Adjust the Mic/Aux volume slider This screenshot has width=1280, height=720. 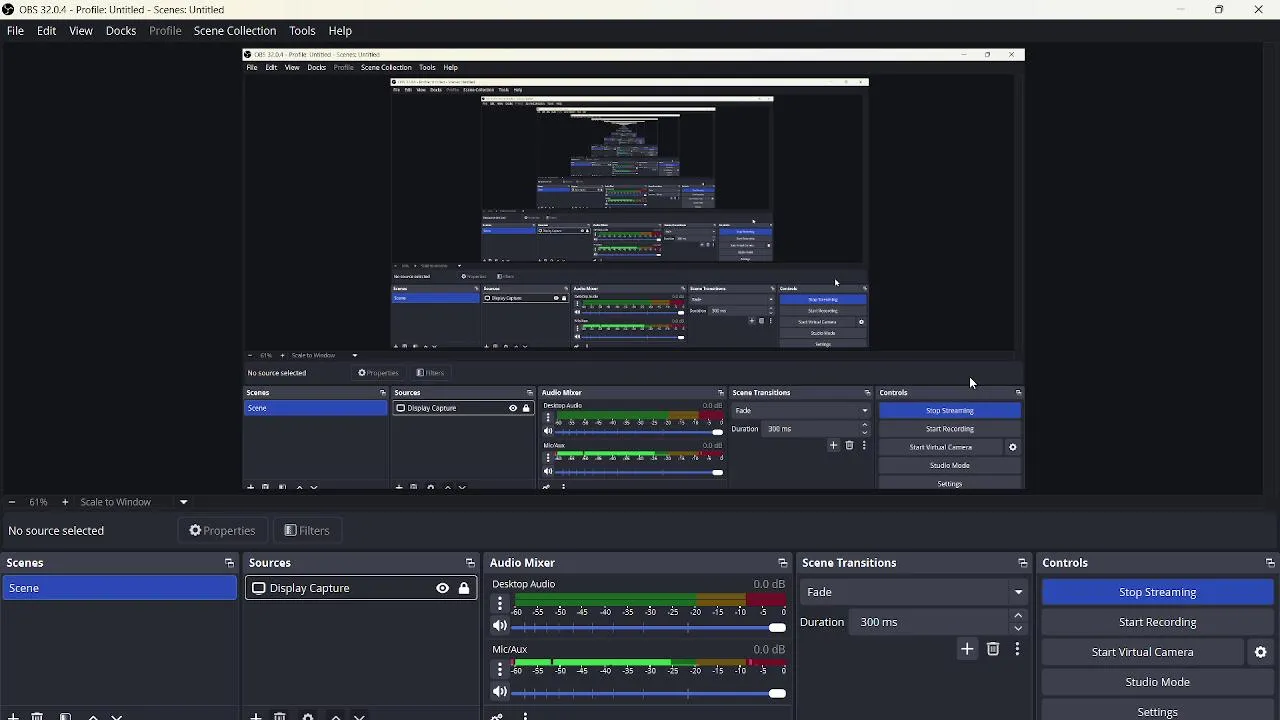click(648, 693)
